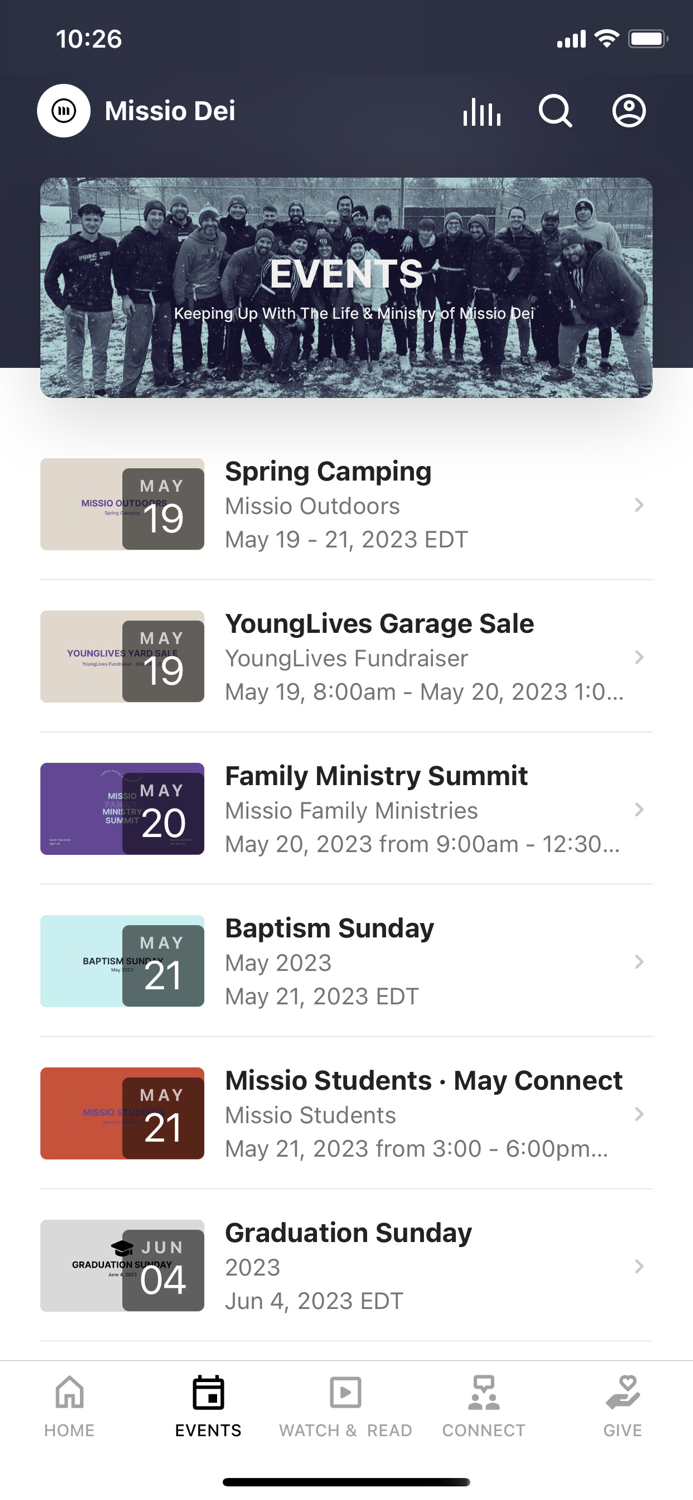The height and width of the screenshot is (1500, 693).
Task: Tap the Events banner photo
Action: tap(346, 287)
